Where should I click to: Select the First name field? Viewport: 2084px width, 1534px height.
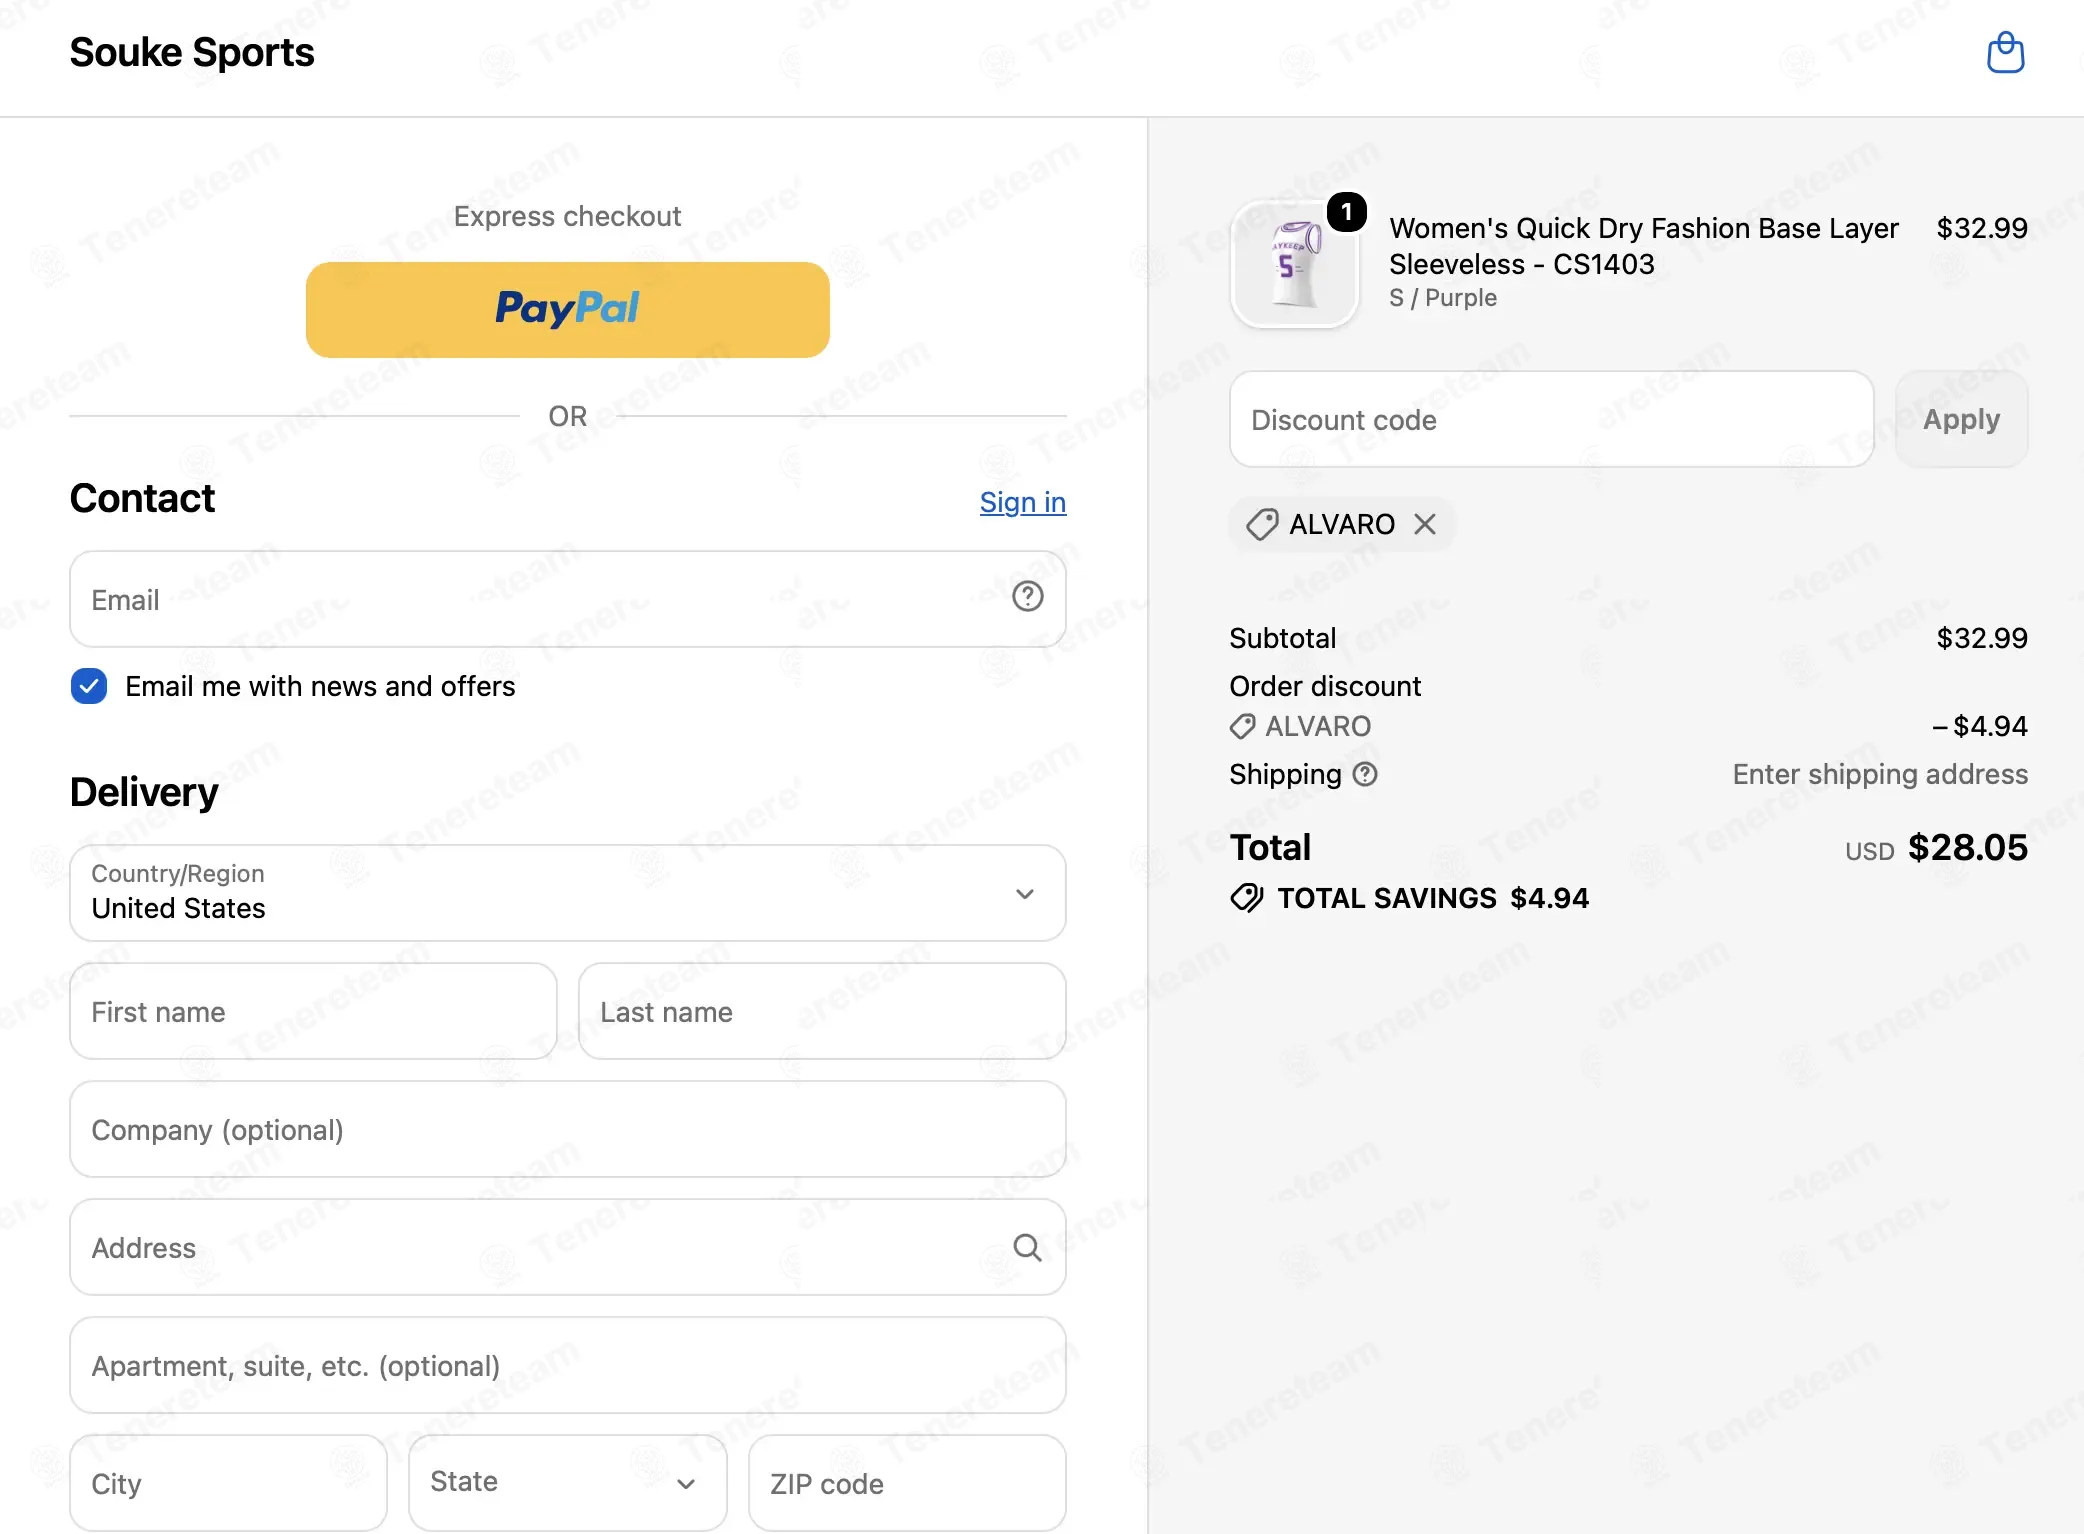tap(313, 1011)
